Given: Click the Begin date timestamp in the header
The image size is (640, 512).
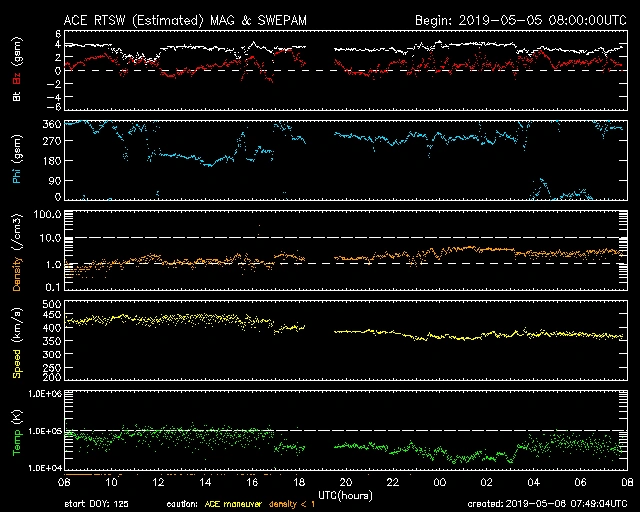Looking at the screenshot, I should 519,20.
